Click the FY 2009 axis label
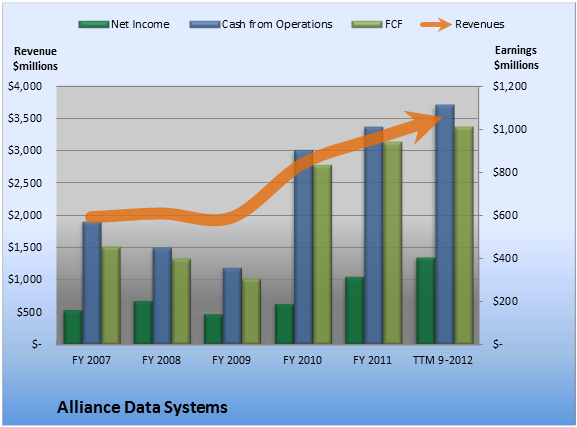This screenshot has width=577, height=427. (231, 360)
